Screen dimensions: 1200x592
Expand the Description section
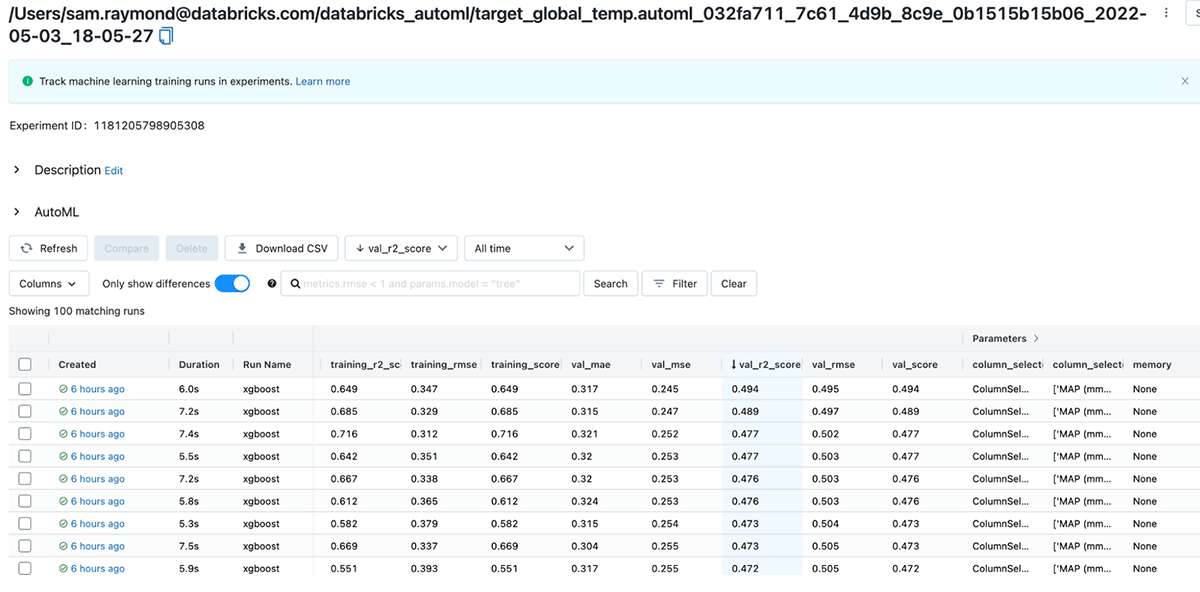17,170
